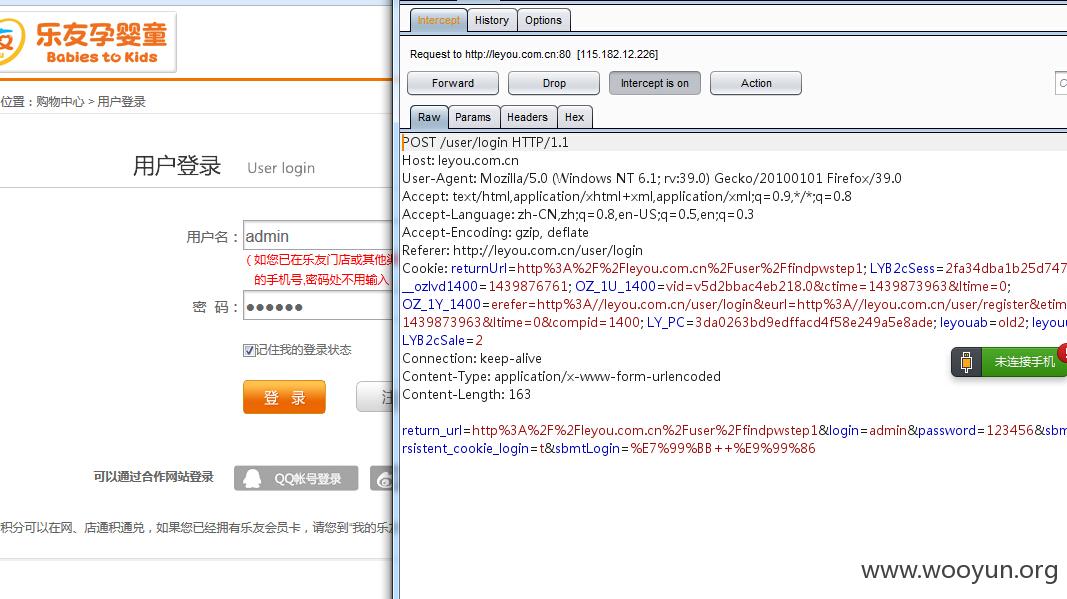Log in with QQ account button

click(x=296, y=479)
